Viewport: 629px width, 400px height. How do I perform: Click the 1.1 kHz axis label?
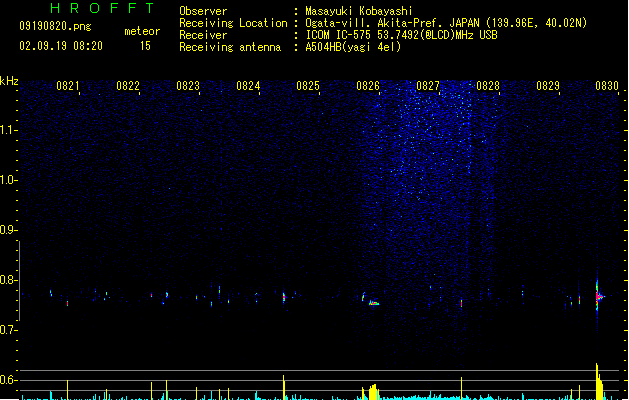tap(8, 130)
